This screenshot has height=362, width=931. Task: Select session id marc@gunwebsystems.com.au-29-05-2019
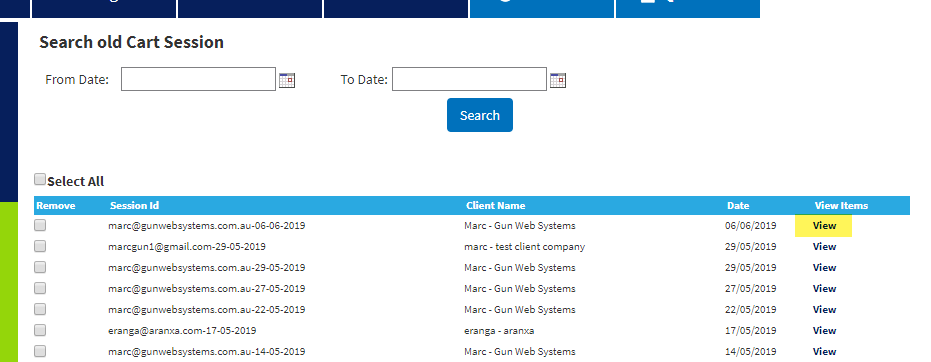pyautogui.click(x=207, y=268)
